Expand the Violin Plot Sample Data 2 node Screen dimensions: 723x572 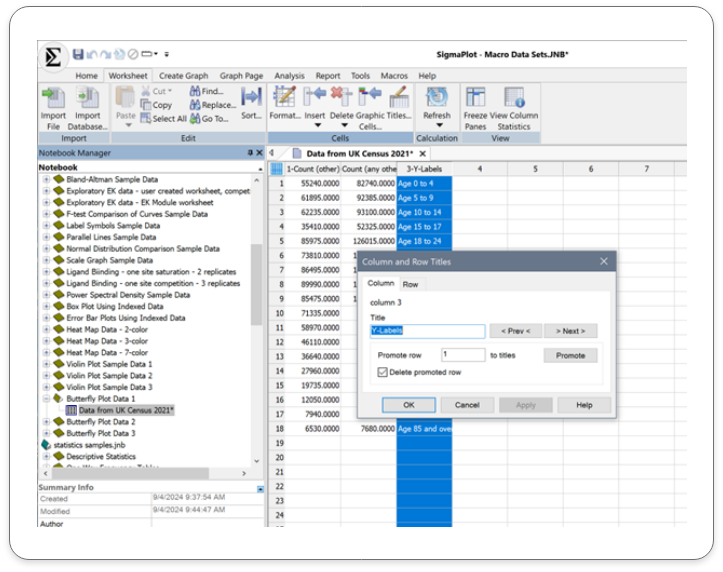point(46,375)
